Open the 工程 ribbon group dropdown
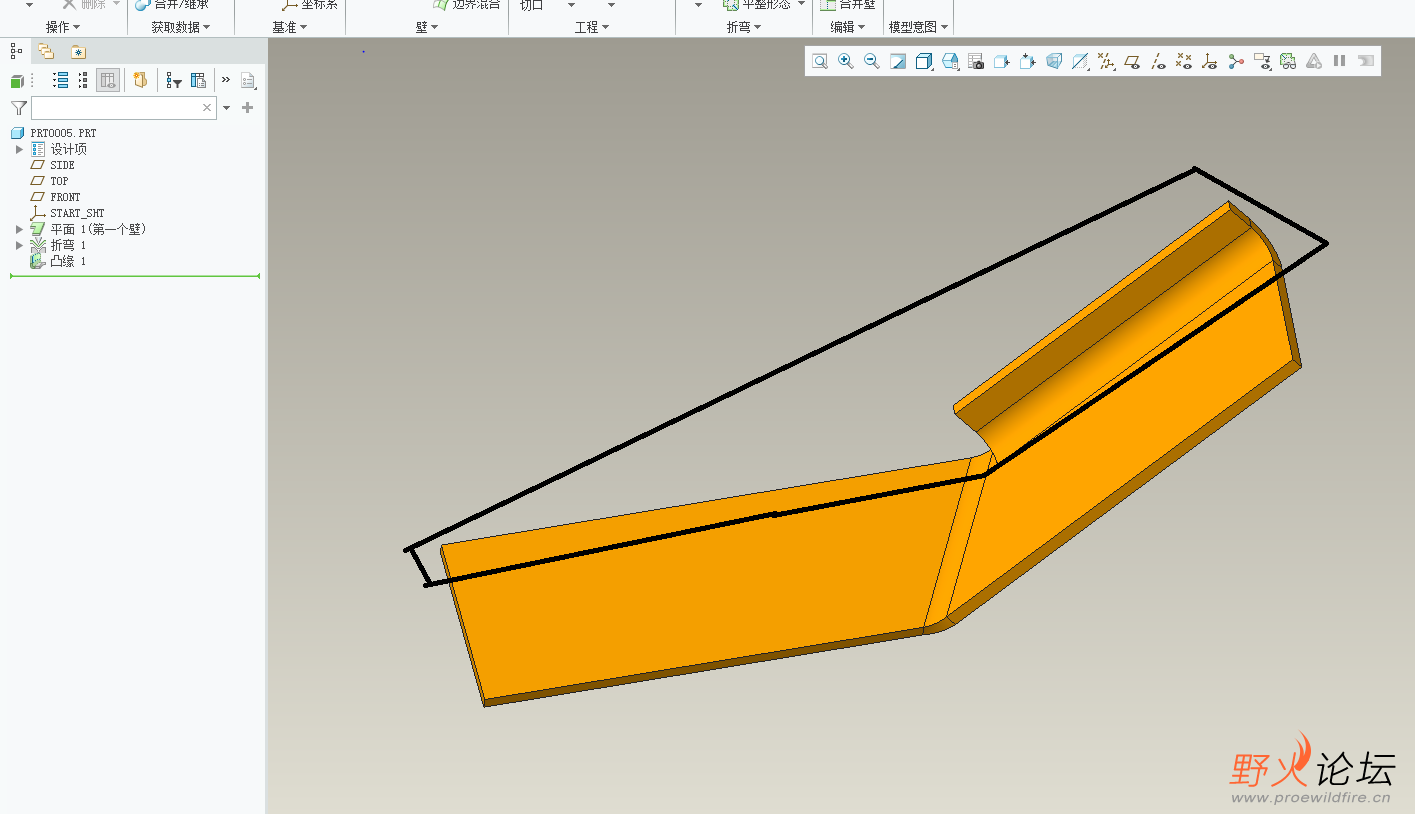1415x814 pixels. (x=592, y=27)
